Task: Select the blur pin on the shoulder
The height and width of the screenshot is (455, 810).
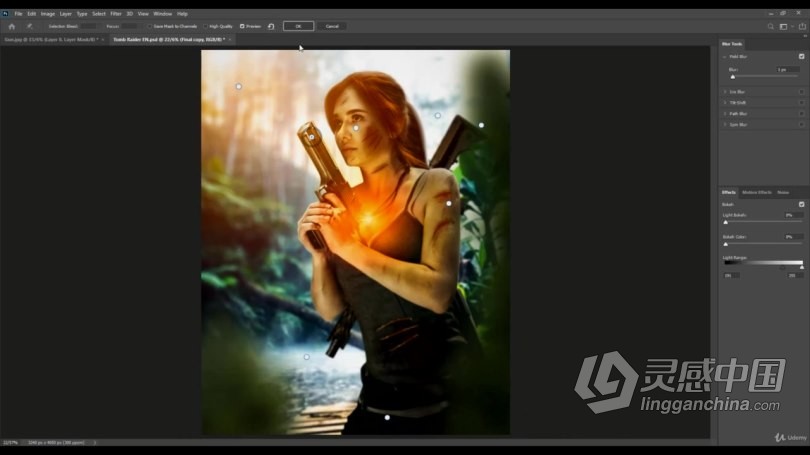Action: (449, 203)
